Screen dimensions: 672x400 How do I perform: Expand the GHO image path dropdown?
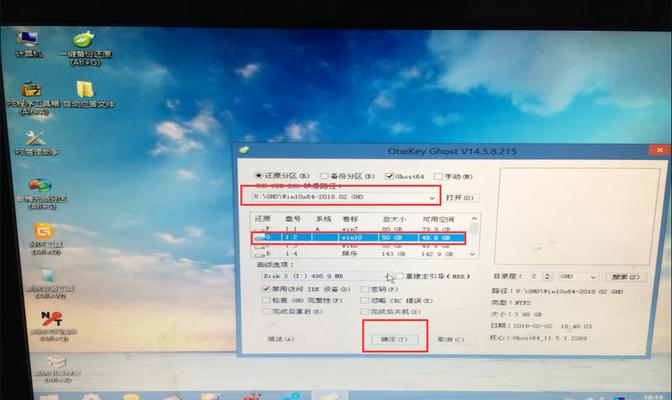pos(432,198)
